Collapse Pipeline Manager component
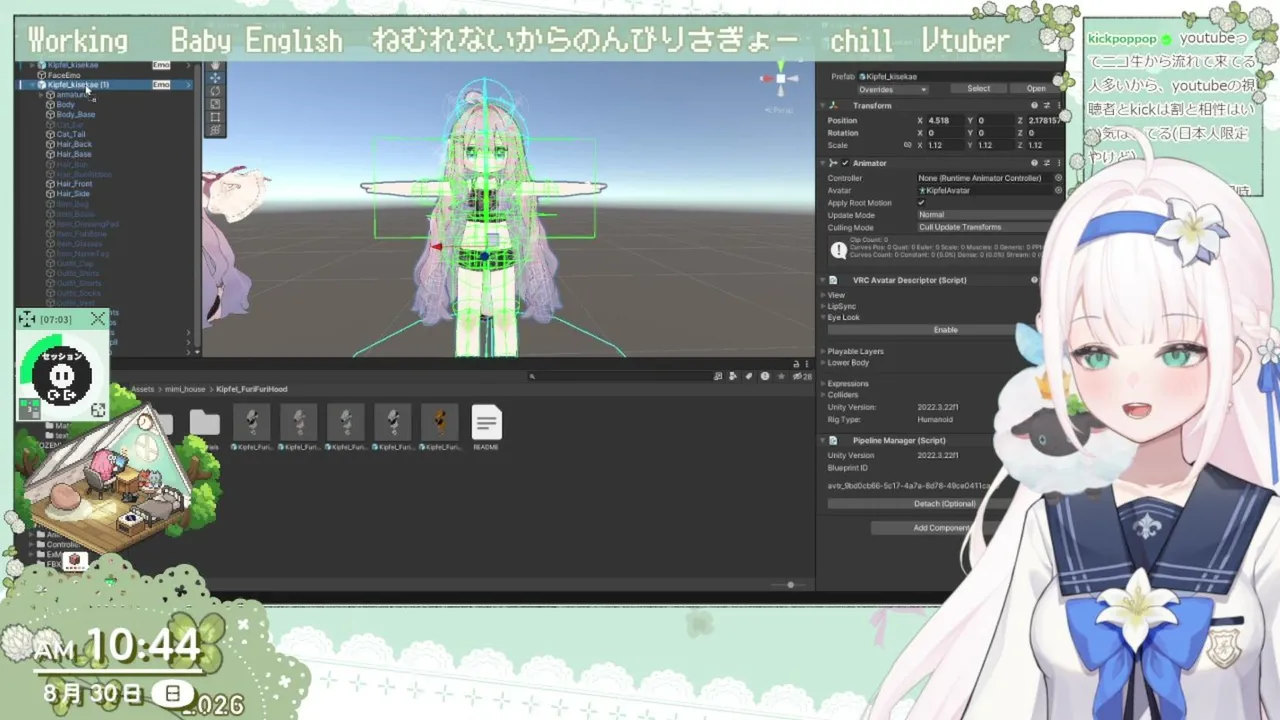Screen dimensions: 1280x720 822,440
